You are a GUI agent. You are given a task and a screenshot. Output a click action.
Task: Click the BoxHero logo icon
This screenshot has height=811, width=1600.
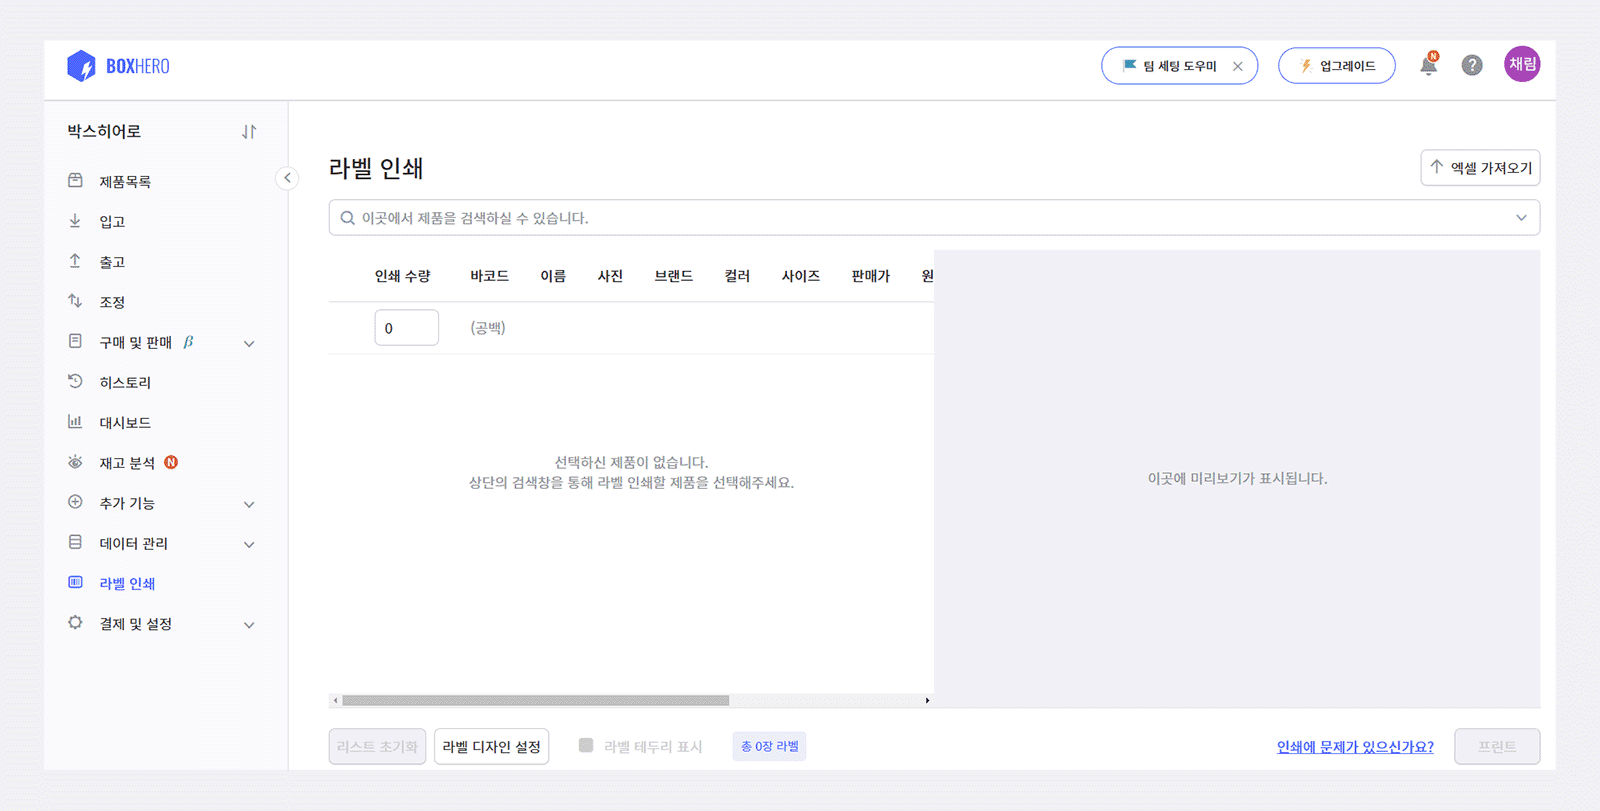coord(81,66)
